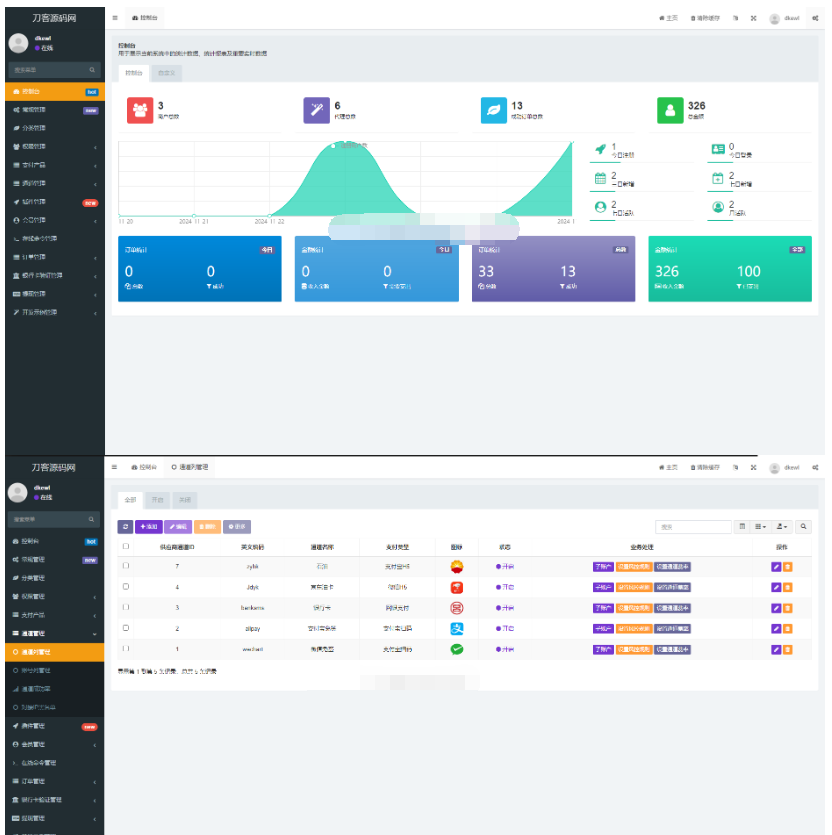Viewport: 832px width, 835px height.
Task: Select the 全部 filter tab above the channel table
Action: (x=130, y=499)
